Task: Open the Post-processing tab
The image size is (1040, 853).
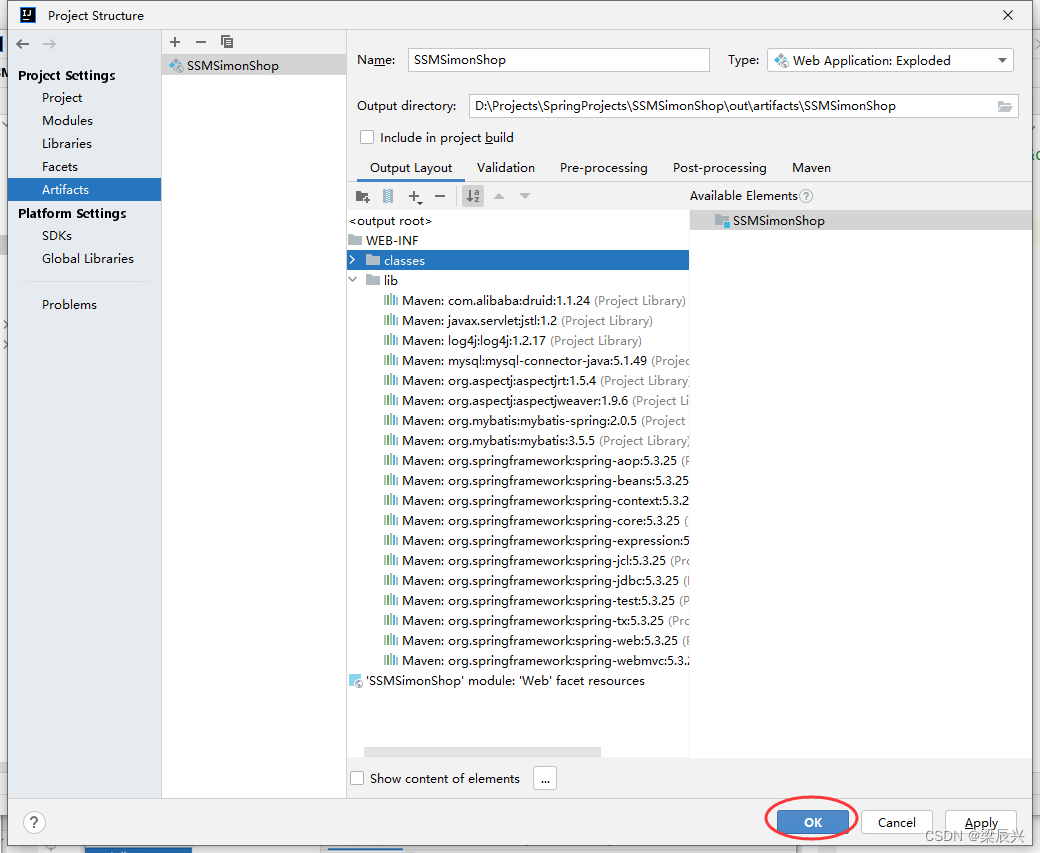Action: click(x=720, y=168)
